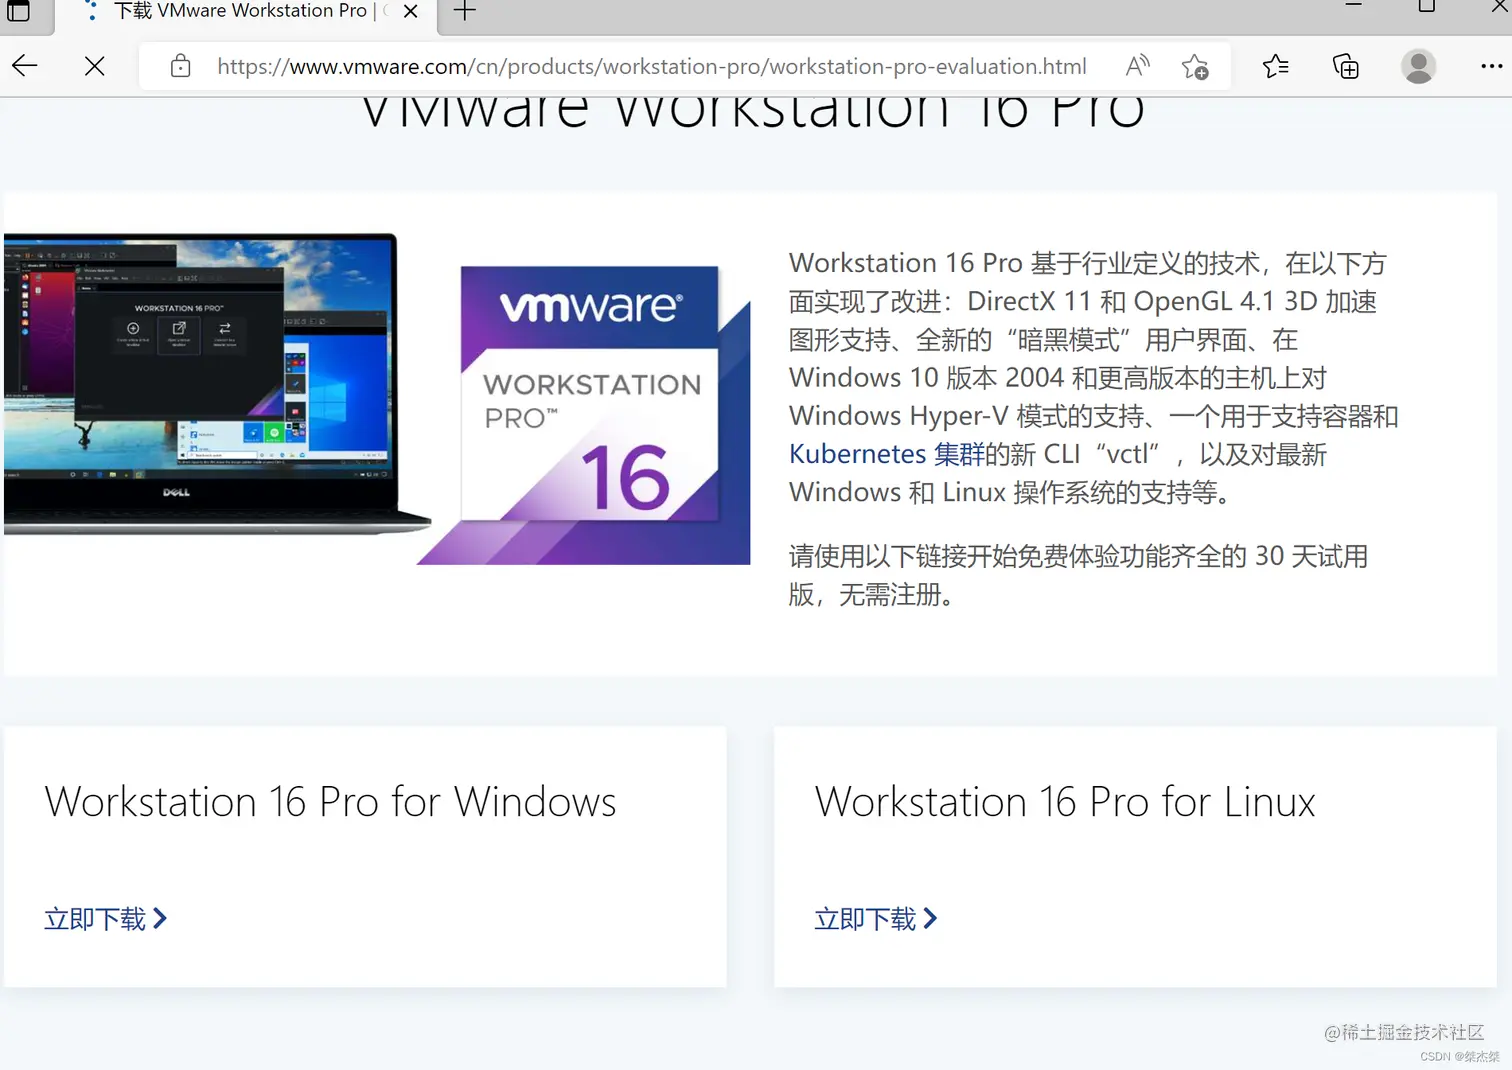Click the Dell laptop product image
Viewport: 1512px width, 1070px height.
[x=216, y=385]
